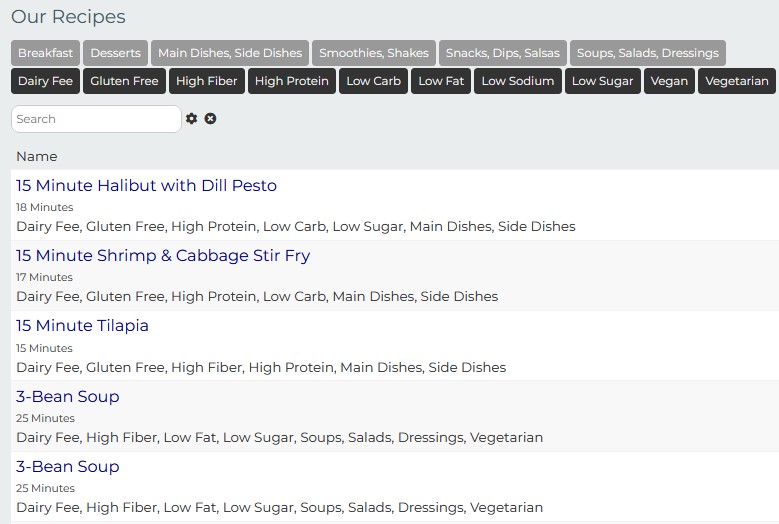Show Smoothies, Shakes recipes
Viewport: 779px width, 524px height.
[x=374, y=53]
